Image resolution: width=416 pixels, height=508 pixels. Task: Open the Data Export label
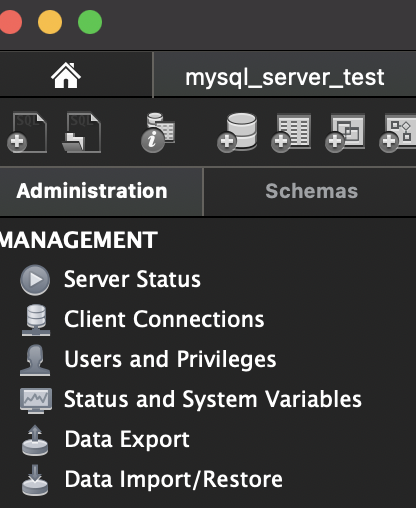[x=127, y=440]
